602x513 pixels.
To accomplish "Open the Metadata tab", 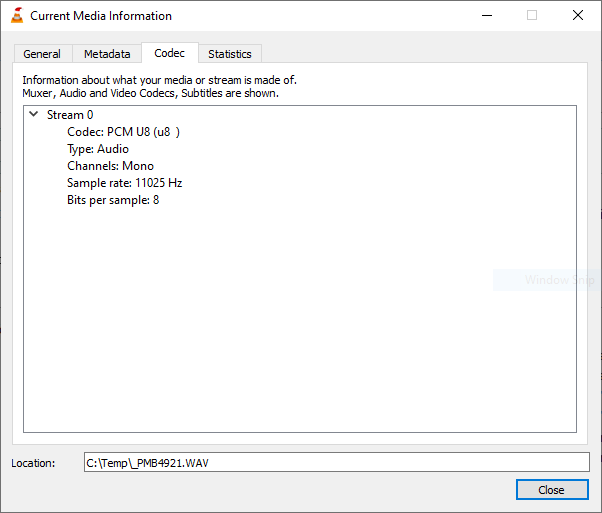I will [x=107, y=54].
